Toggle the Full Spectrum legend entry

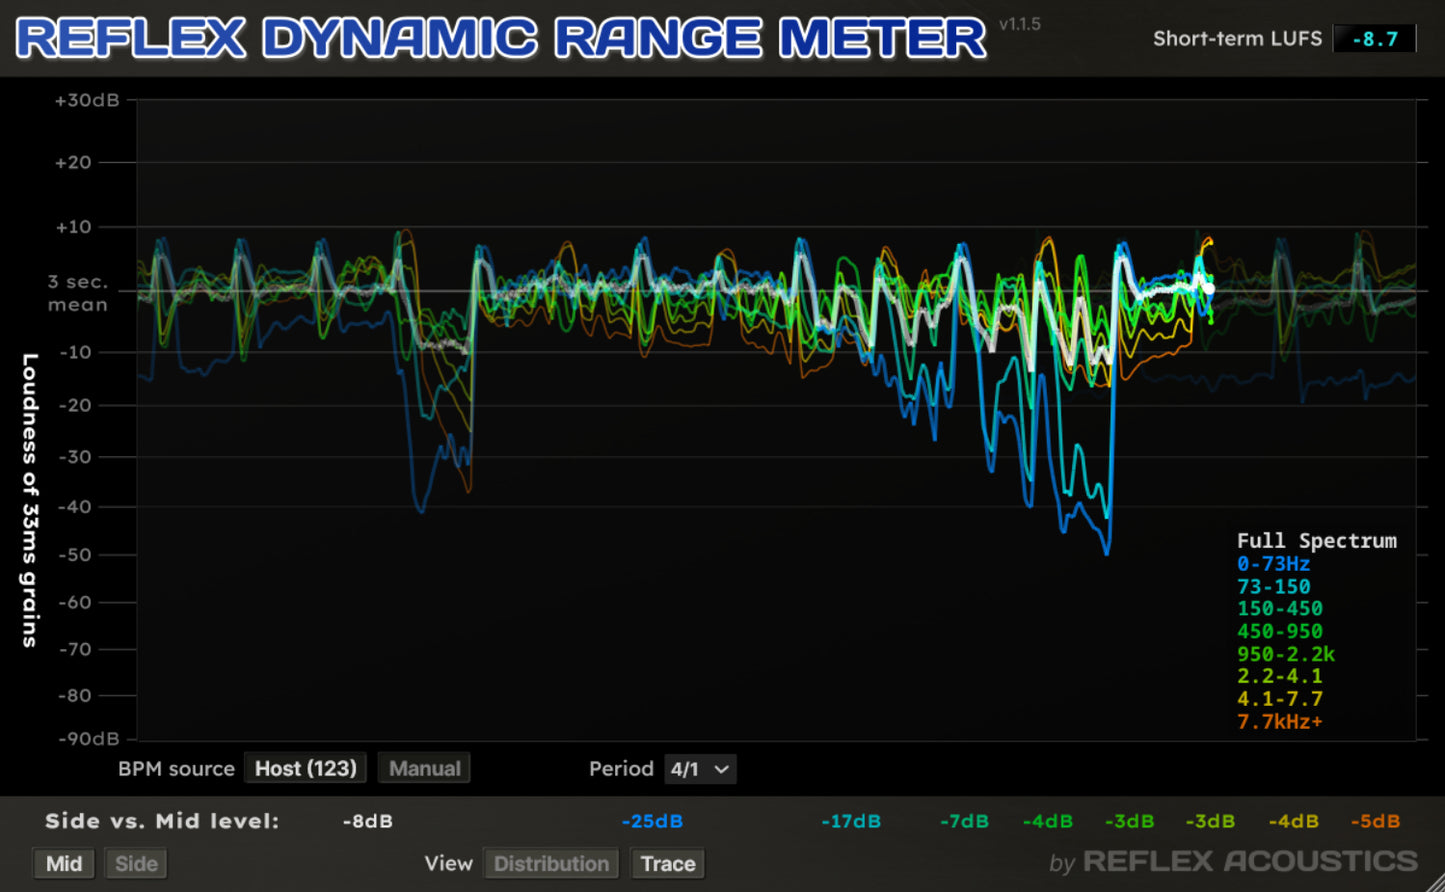1316,541
